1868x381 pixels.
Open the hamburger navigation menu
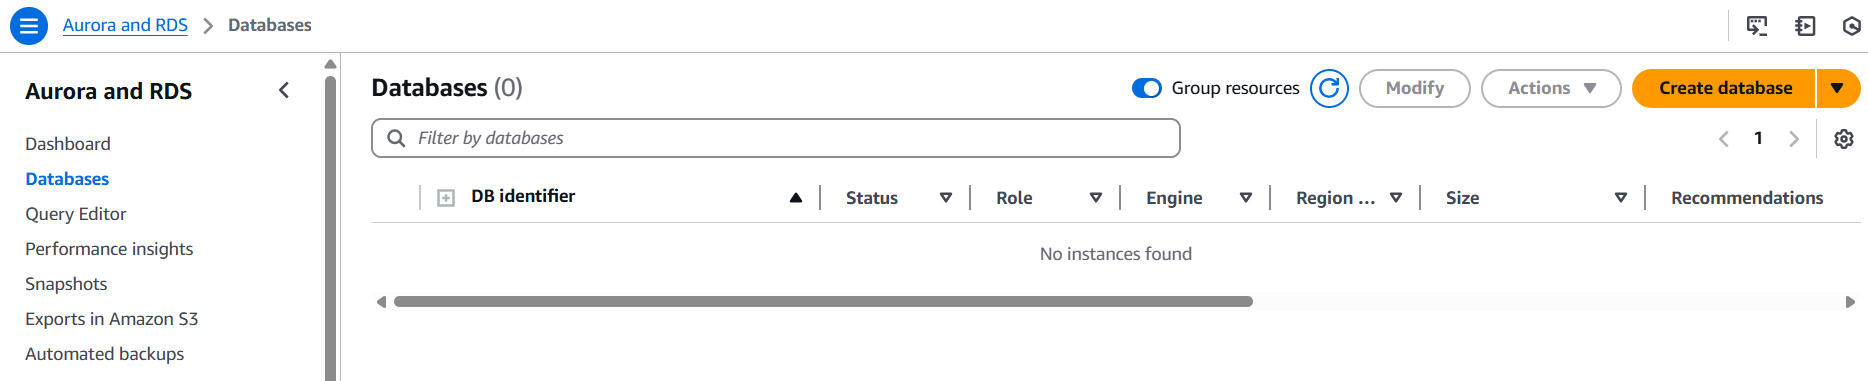[x=29, y=26]
